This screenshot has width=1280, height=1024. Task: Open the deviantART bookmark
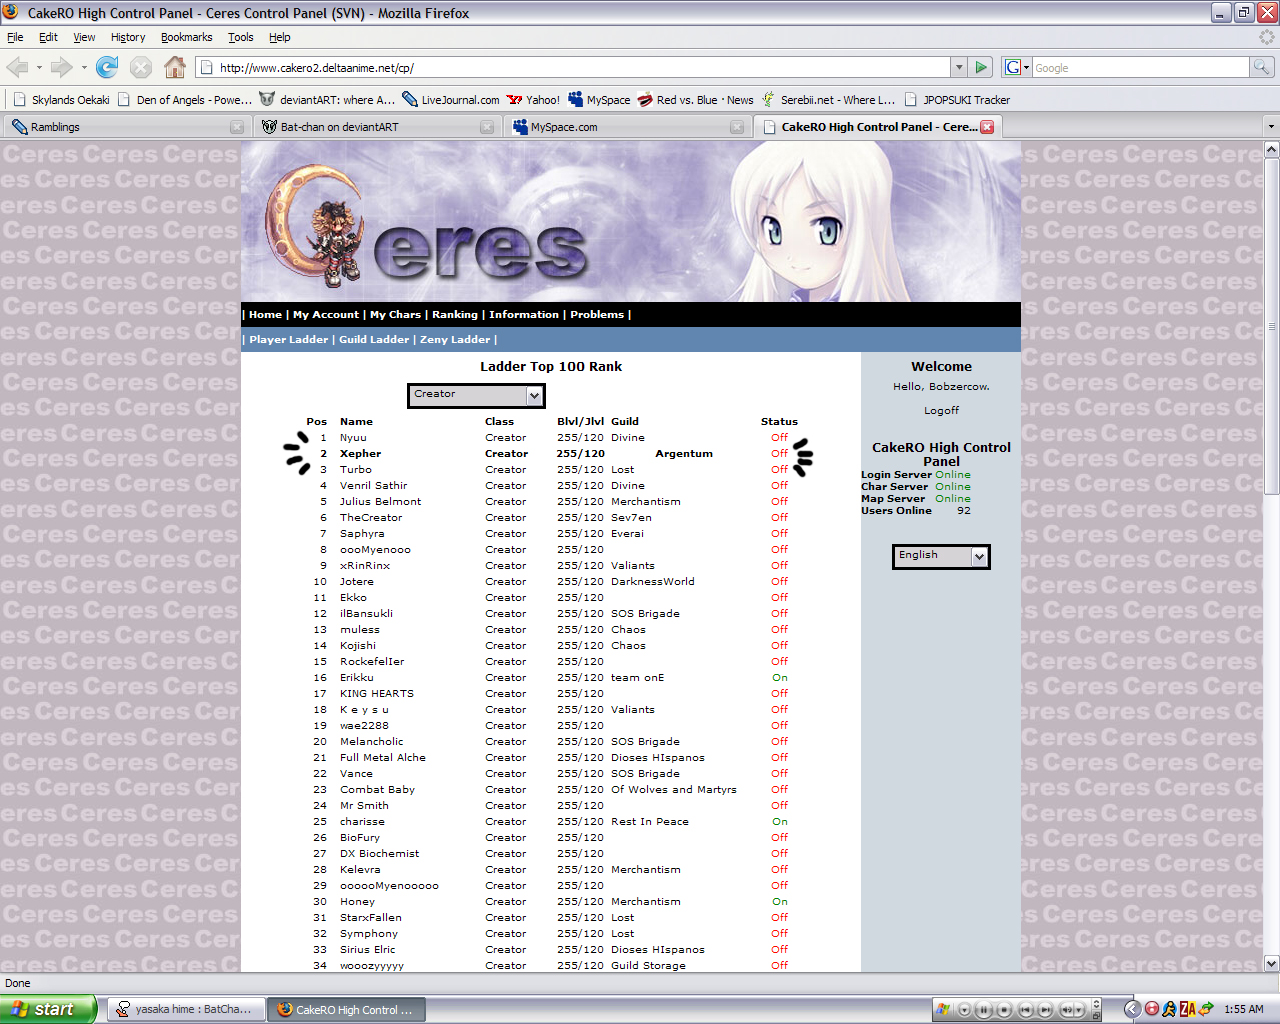(327, 100)
